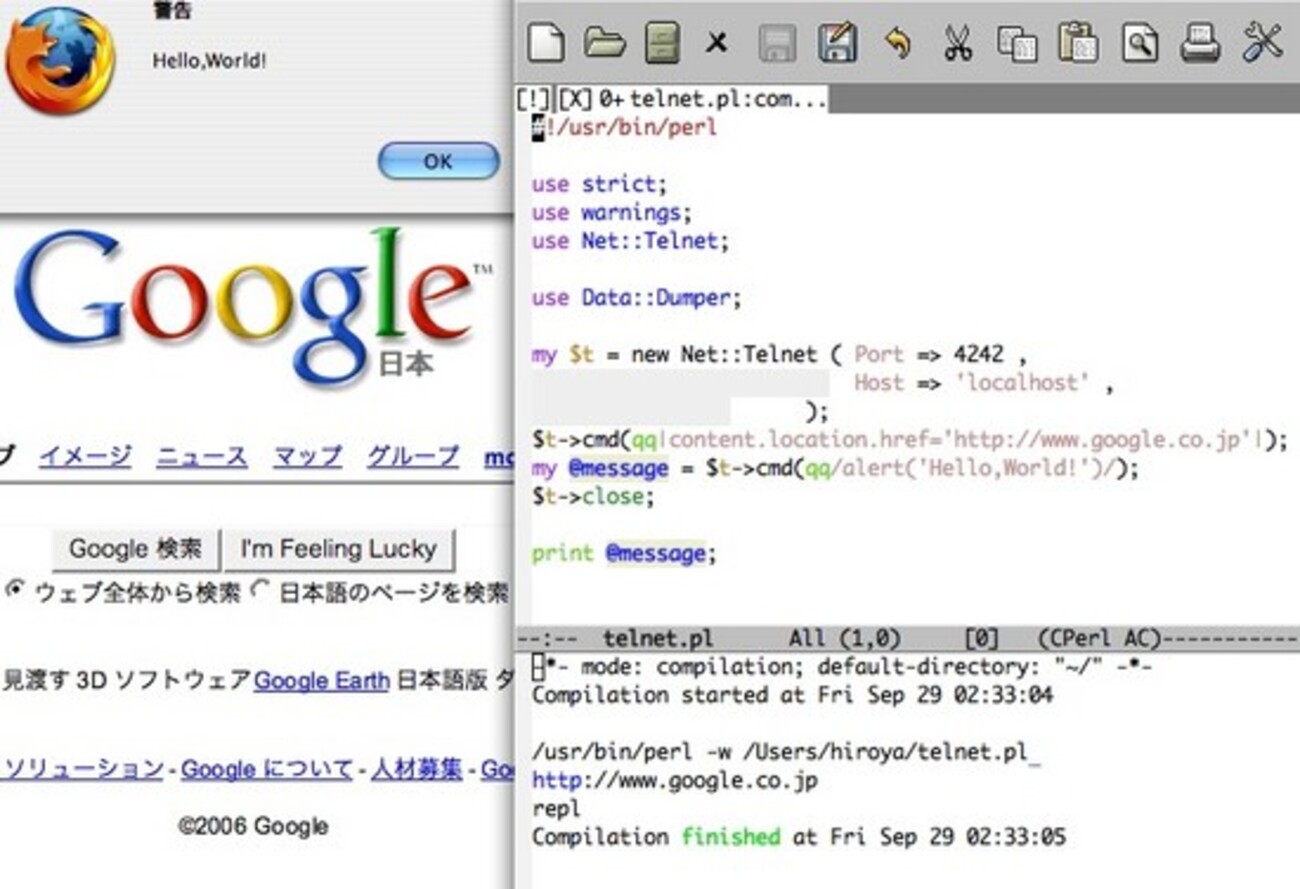Search the buffer with the magnifier icon

[x=1139, y=43]
